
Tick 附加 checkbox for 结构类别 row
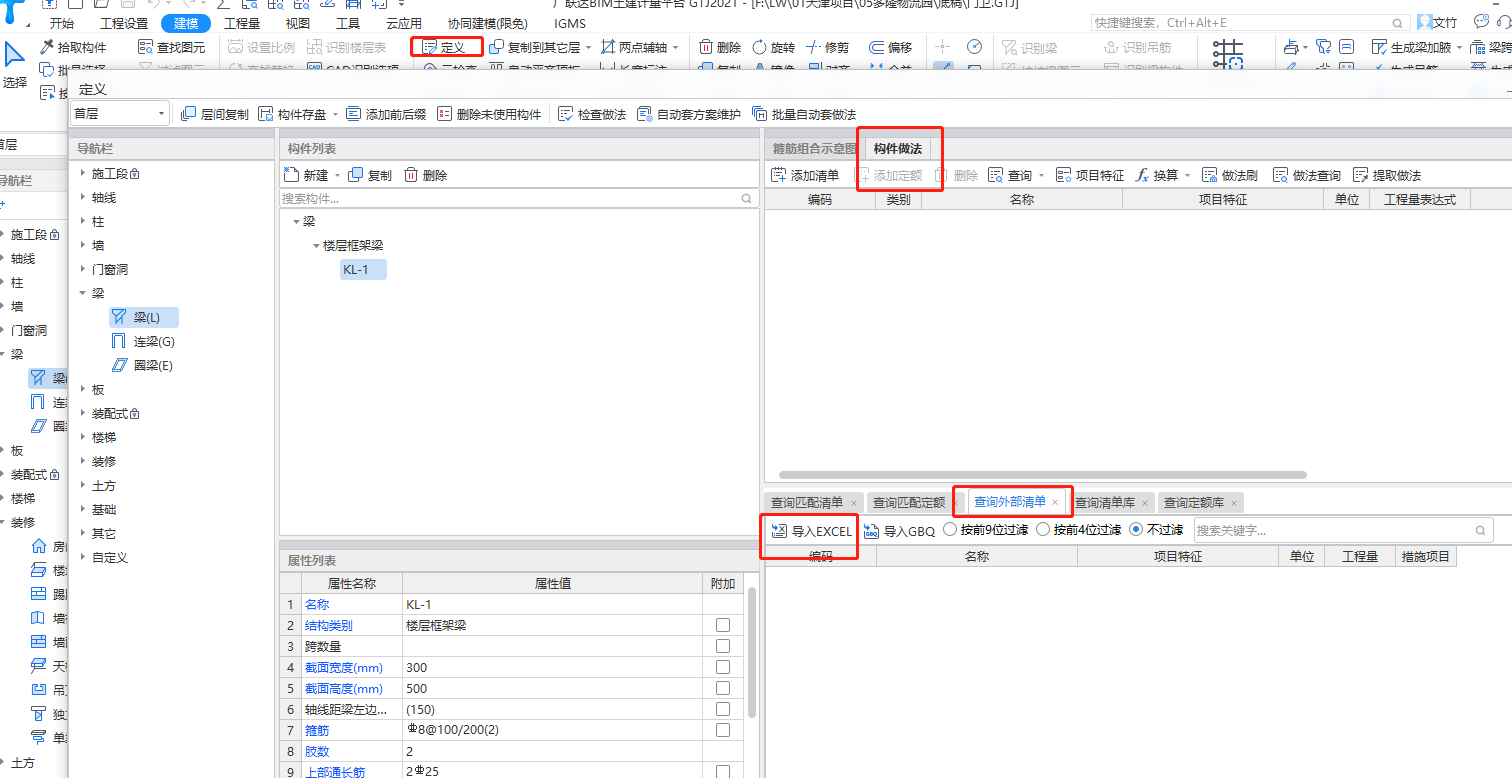[723, 625]
